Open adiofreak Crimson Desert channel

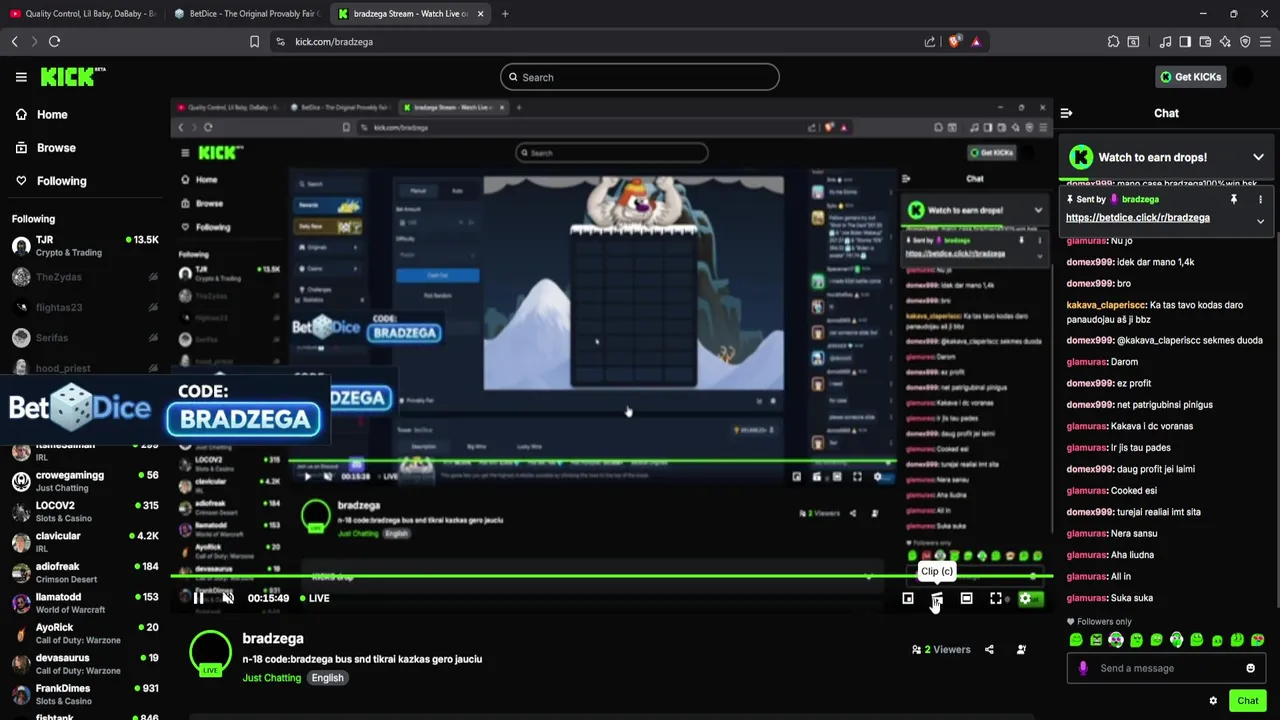pyautogui.click(x=85, y=572)
